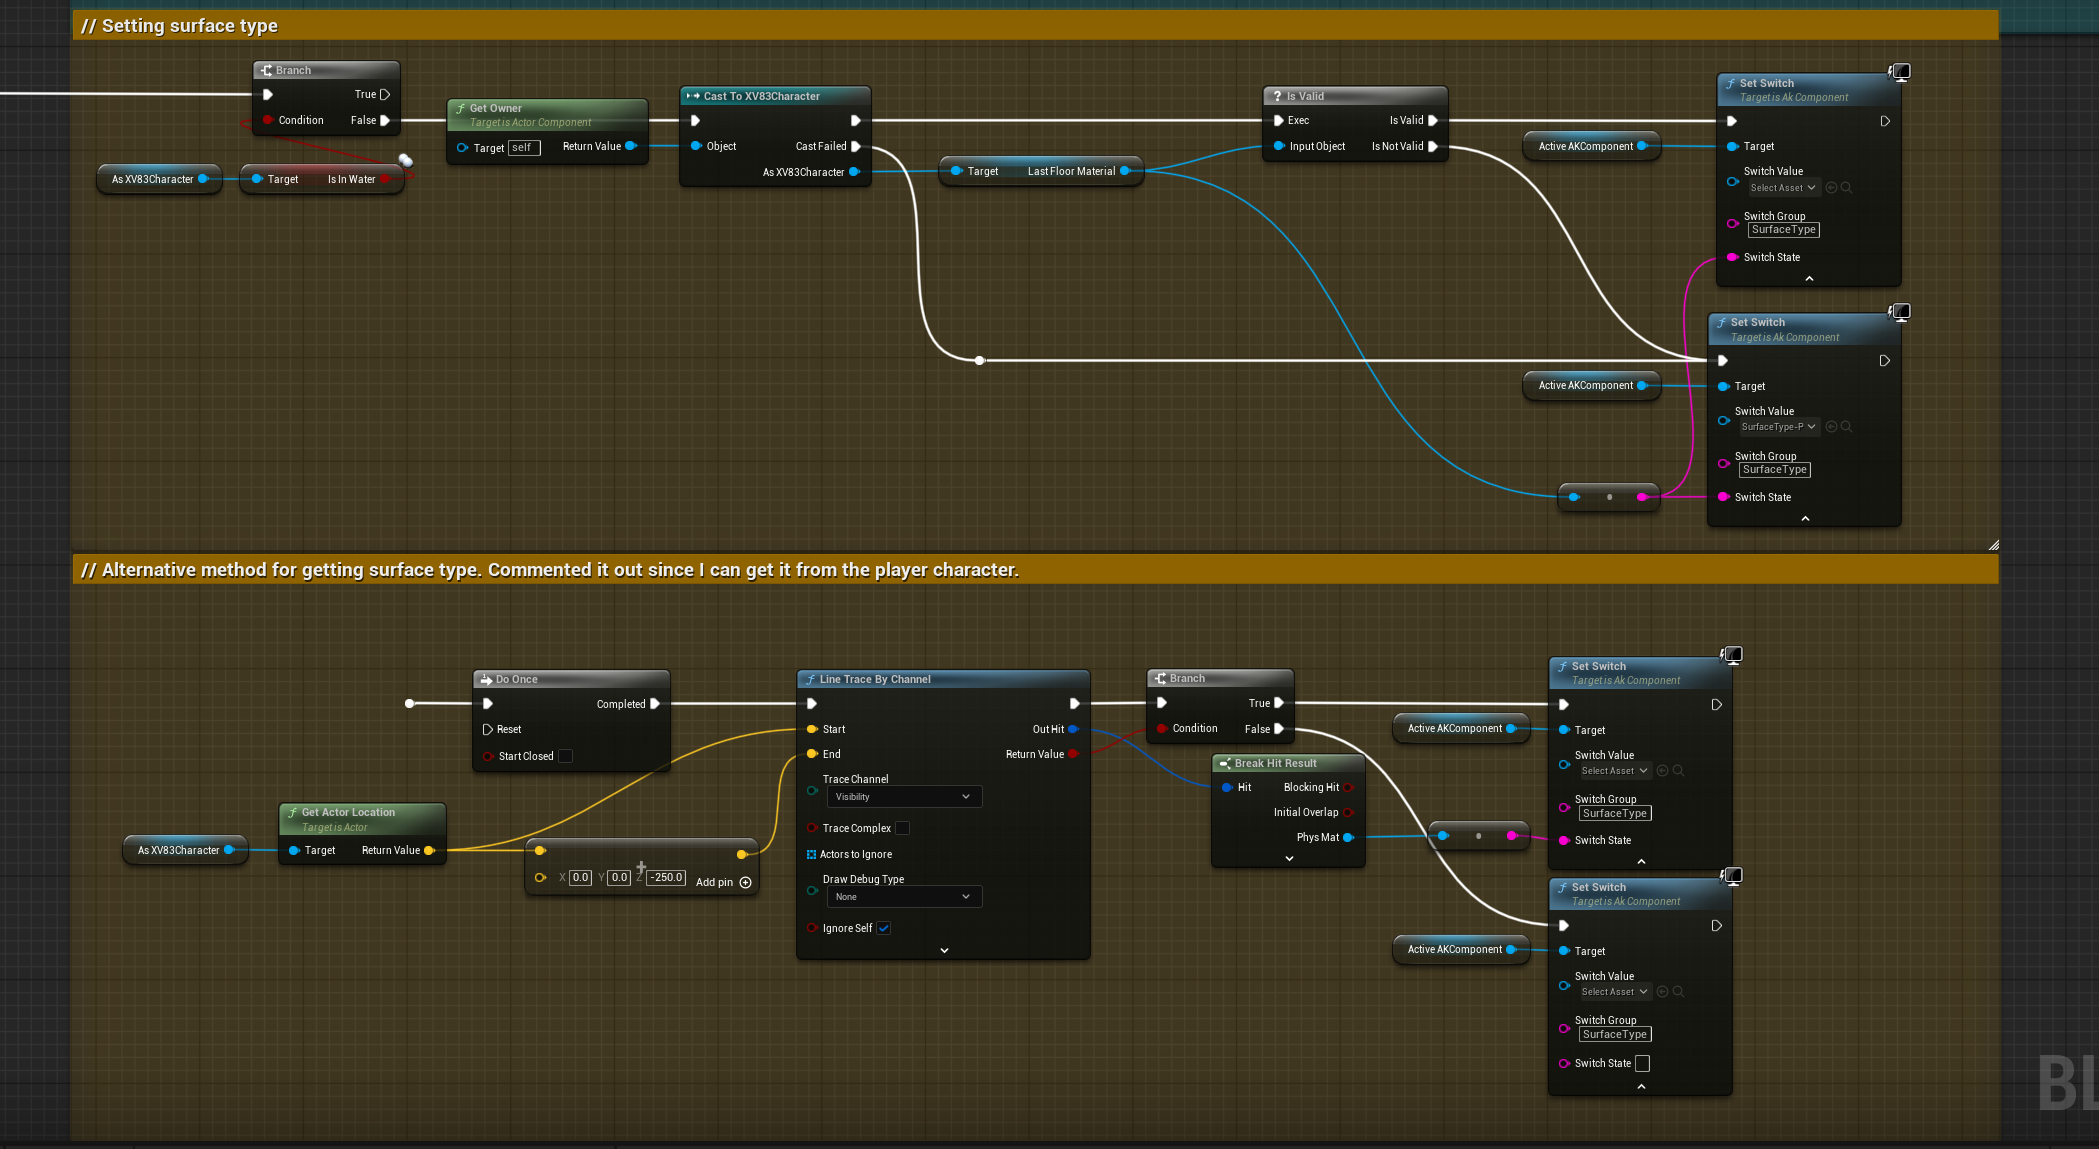2099x1149 pixels.
Task: Click the Cast To XV83Character header icon
Action: pos(692,96)
